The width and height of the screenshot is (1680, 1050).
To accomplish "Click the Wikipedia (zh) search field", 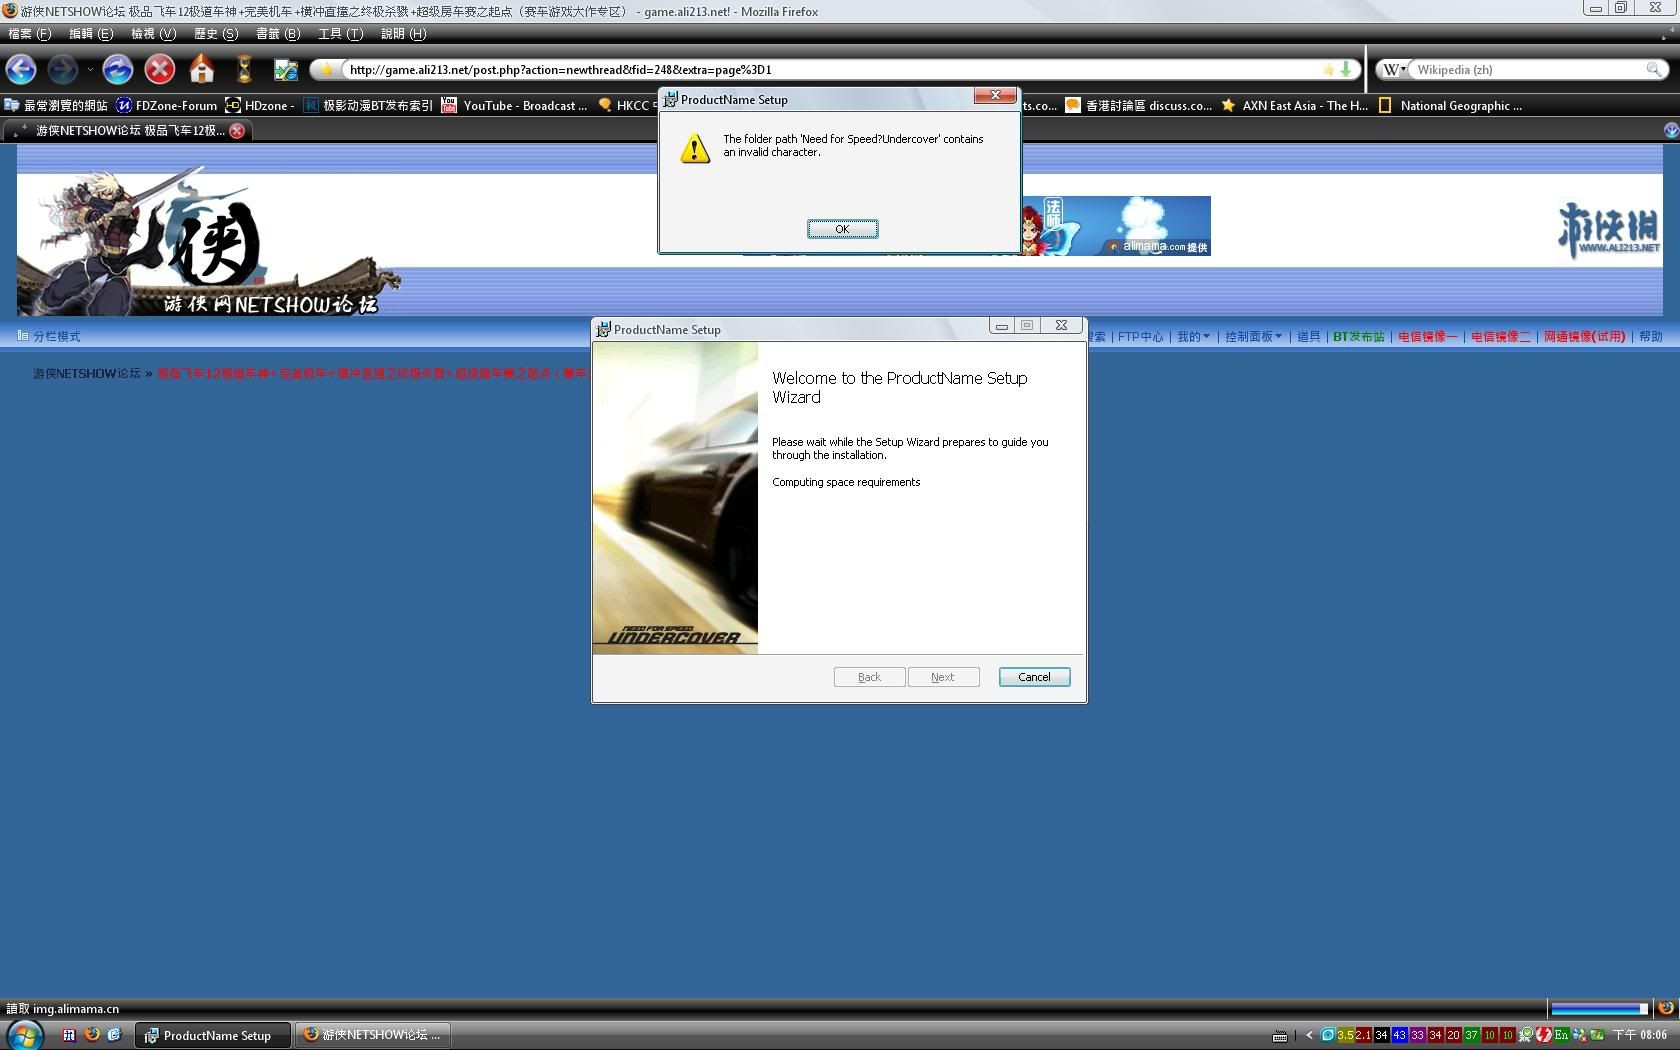I will (1527, 70).
